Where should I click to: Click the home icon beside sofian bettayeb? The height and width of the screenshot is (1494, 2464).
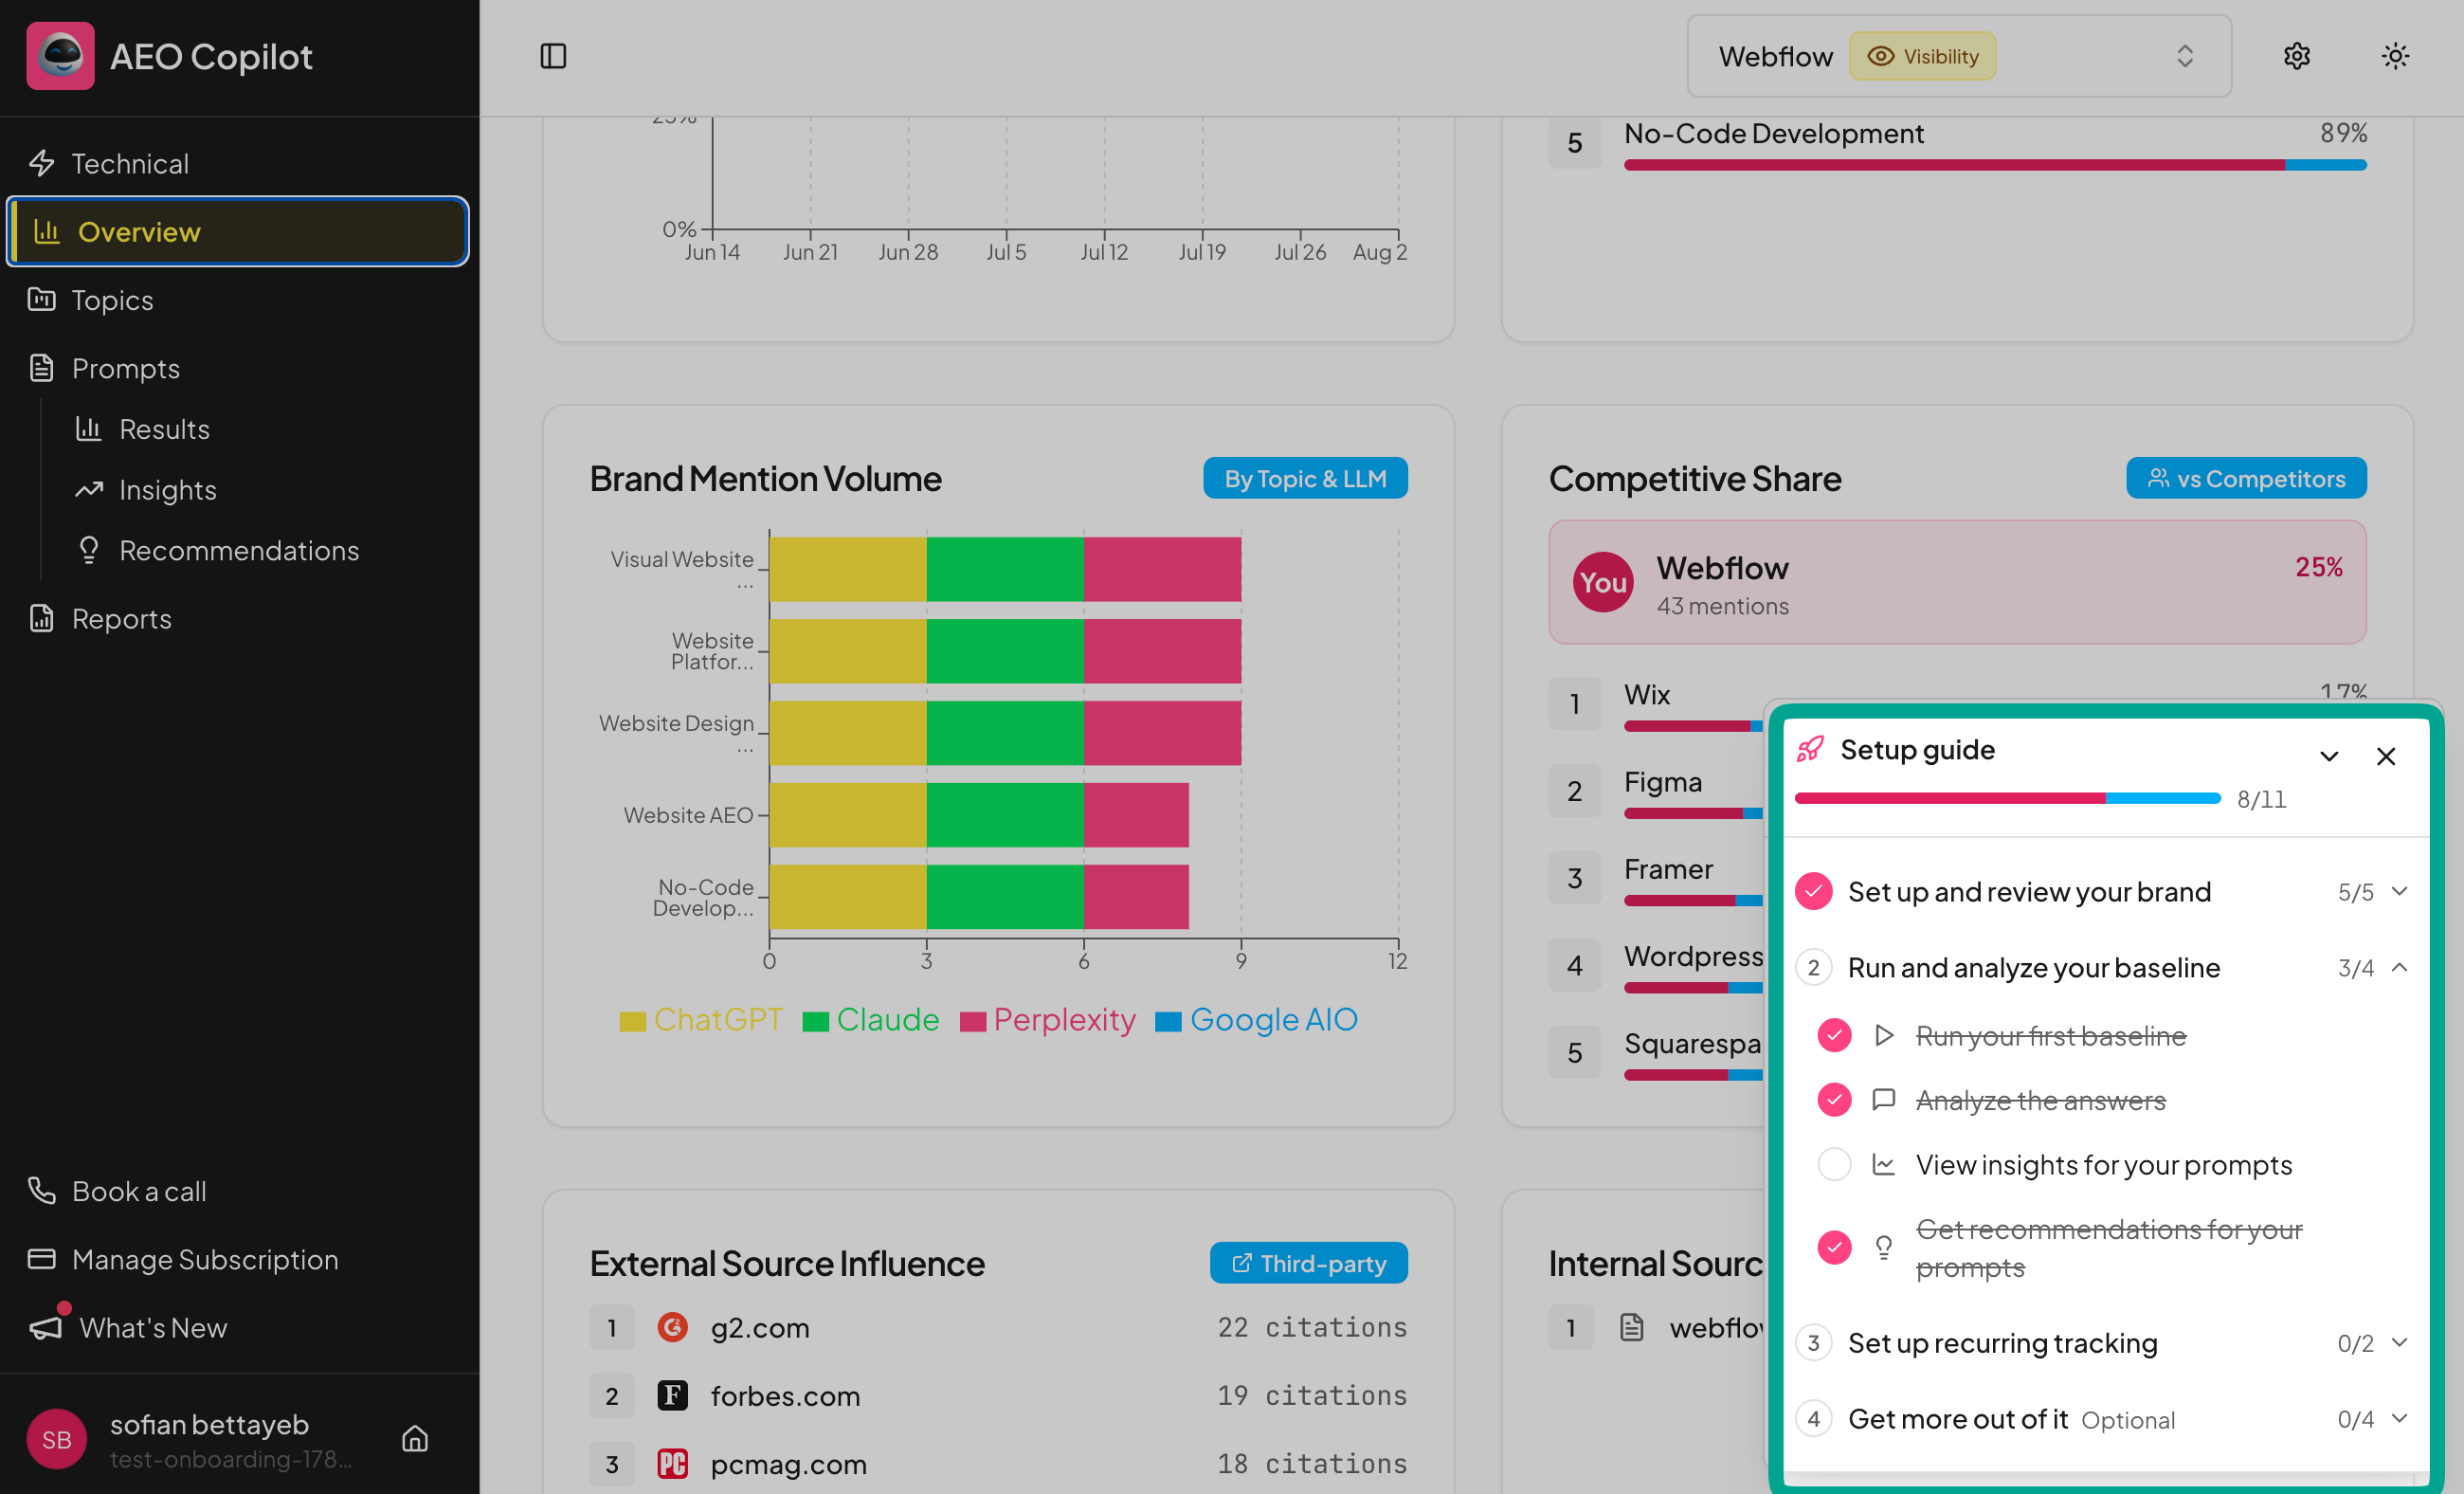[x=415, y=1438]
